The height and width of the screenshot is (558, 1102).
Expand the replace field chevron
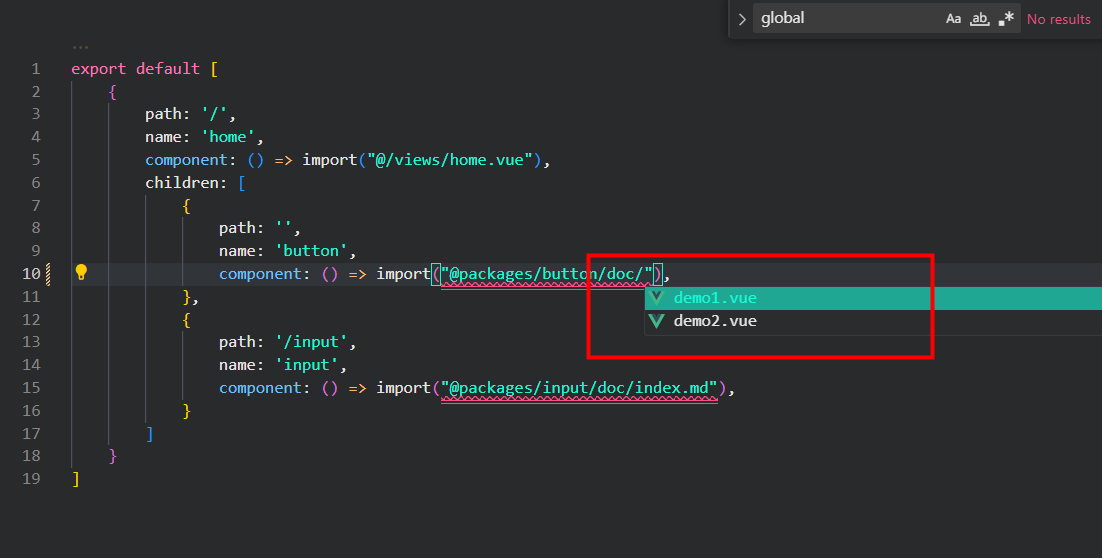tap(742, 19)
